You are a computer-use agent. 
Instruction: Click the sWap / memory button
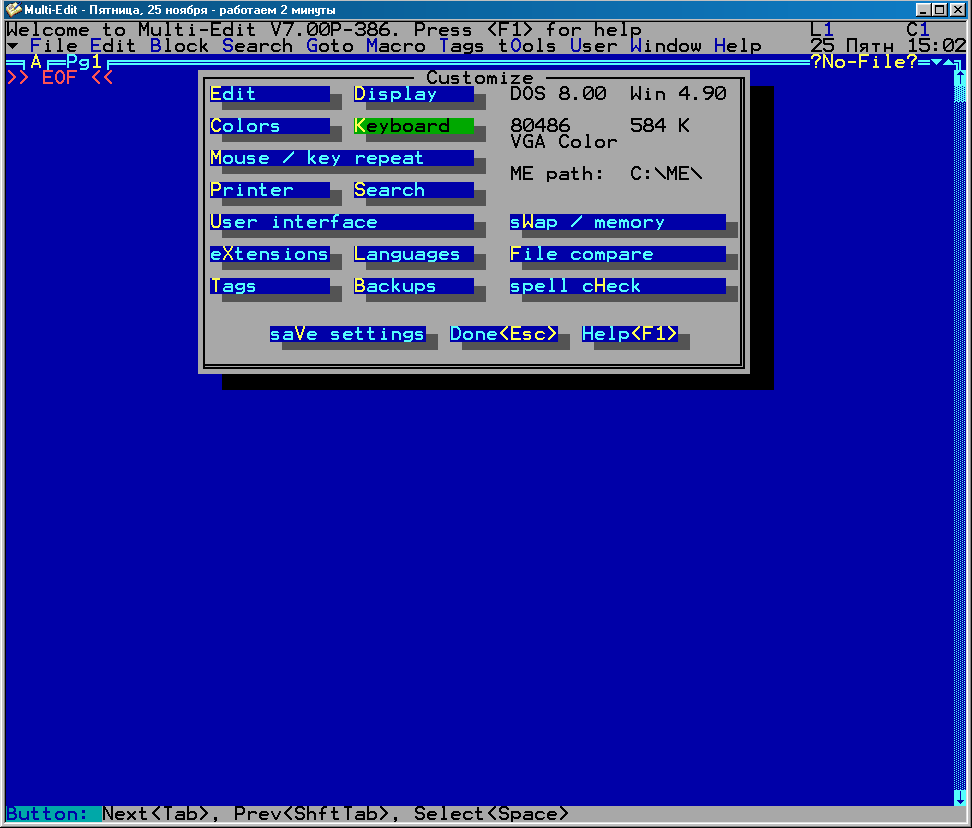click(x=617, y=222)
